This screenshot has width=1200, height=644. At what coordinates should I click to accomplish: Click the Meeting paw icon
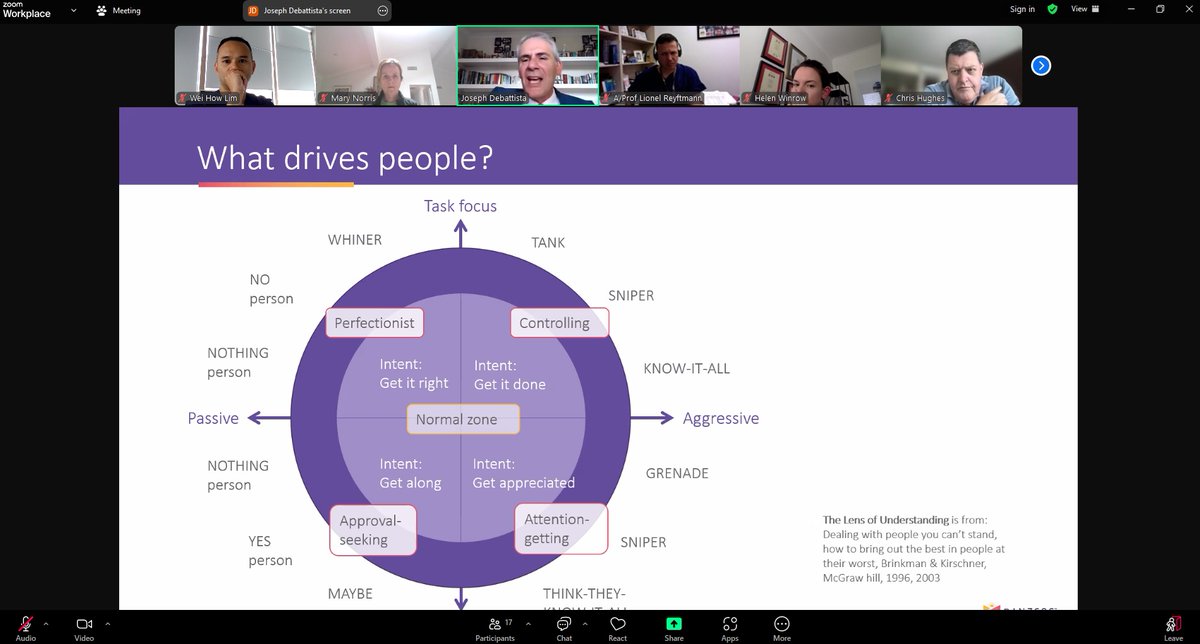(102, 10)
